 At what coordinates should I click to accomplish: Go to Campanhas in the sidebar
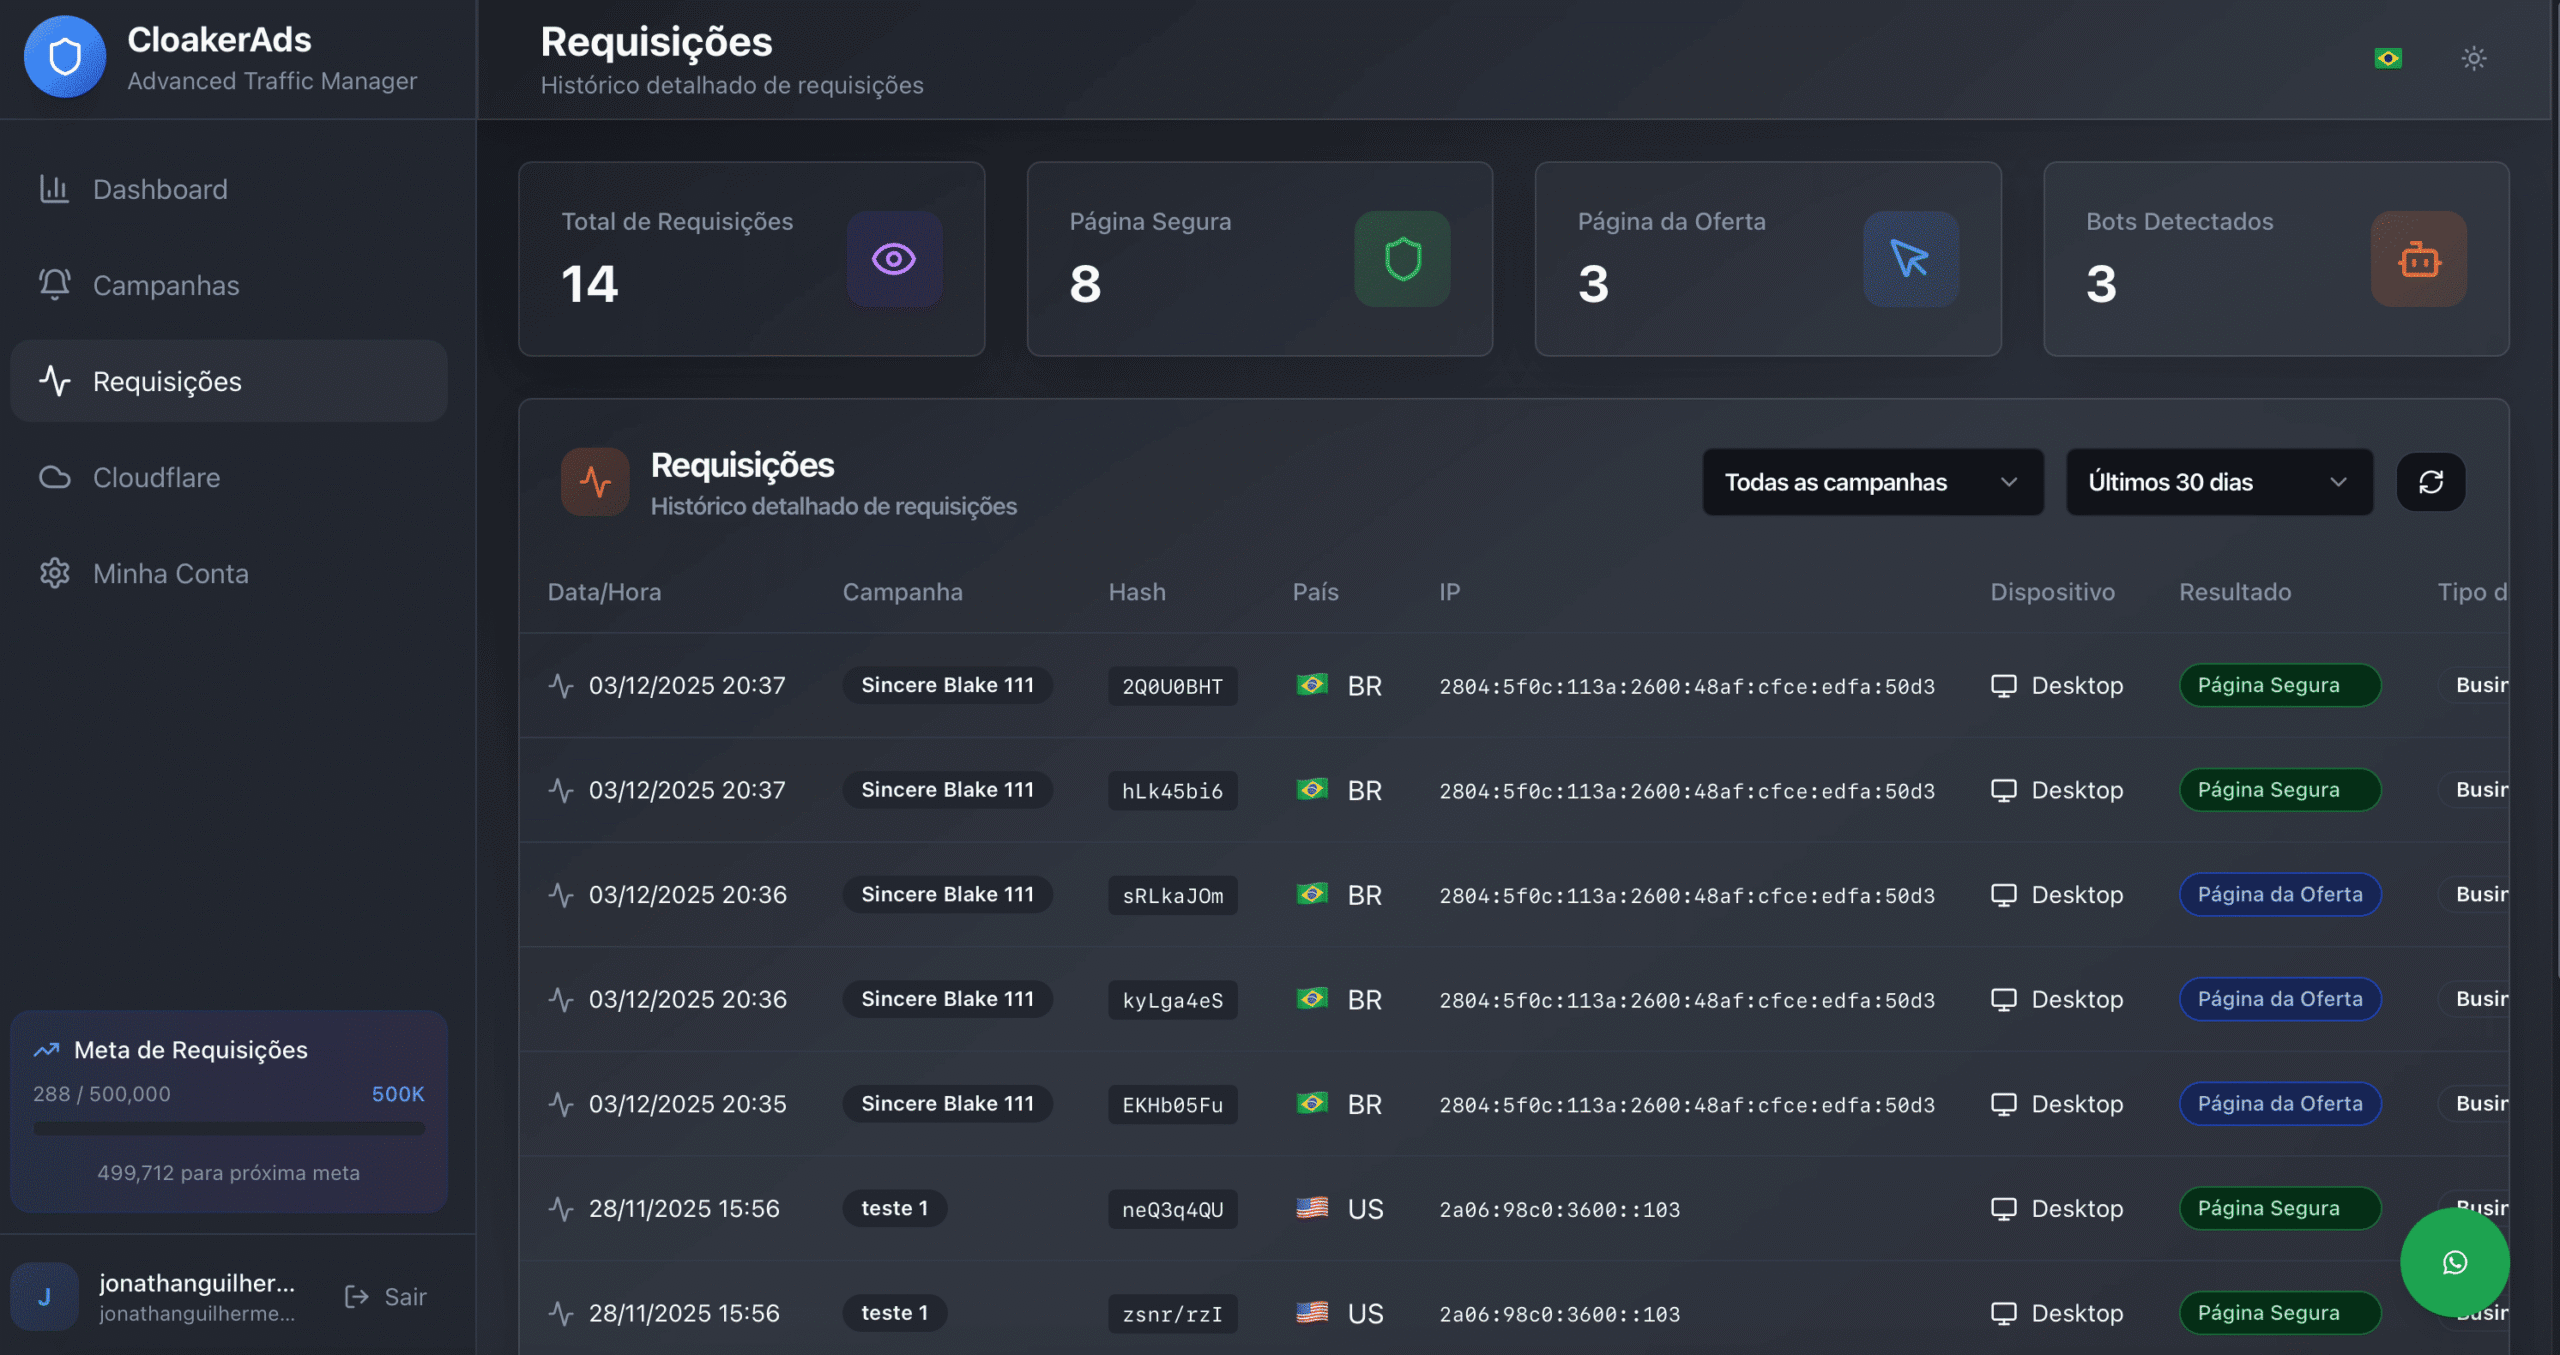pos(166,285)
